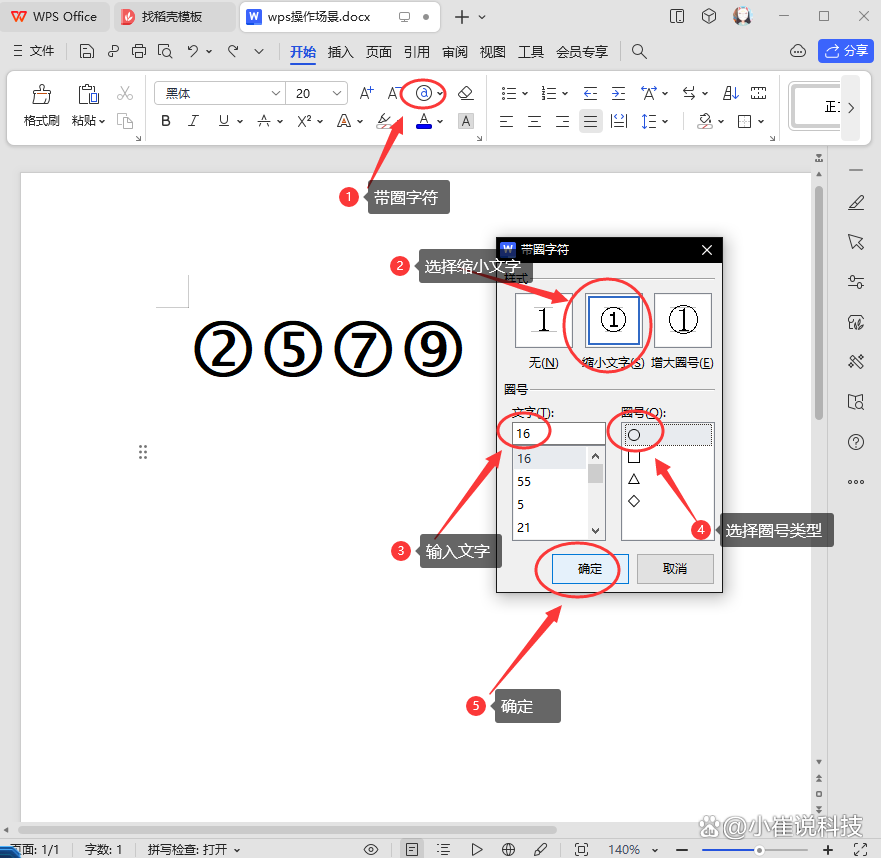This screenshot has width=881, height=858.
Task: Click the search magnifier icon
Action: [639, 51]
